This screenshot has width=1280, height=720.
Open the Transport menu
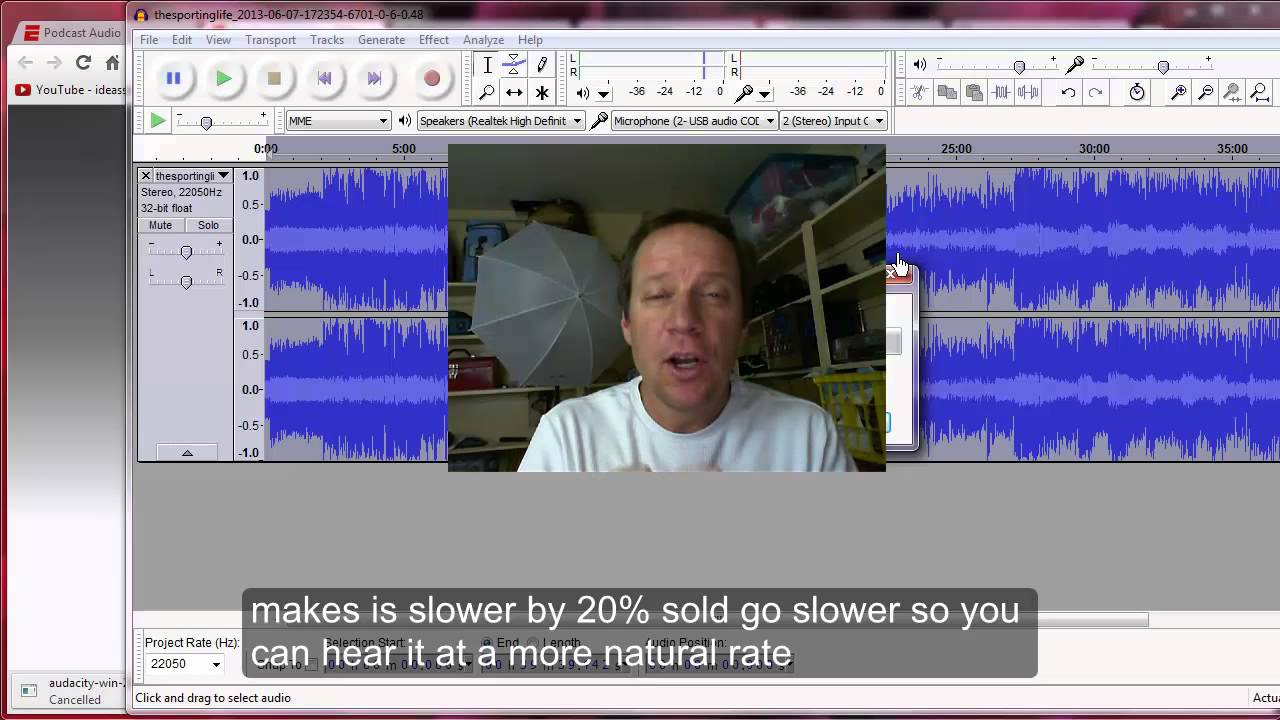(270, 40)
